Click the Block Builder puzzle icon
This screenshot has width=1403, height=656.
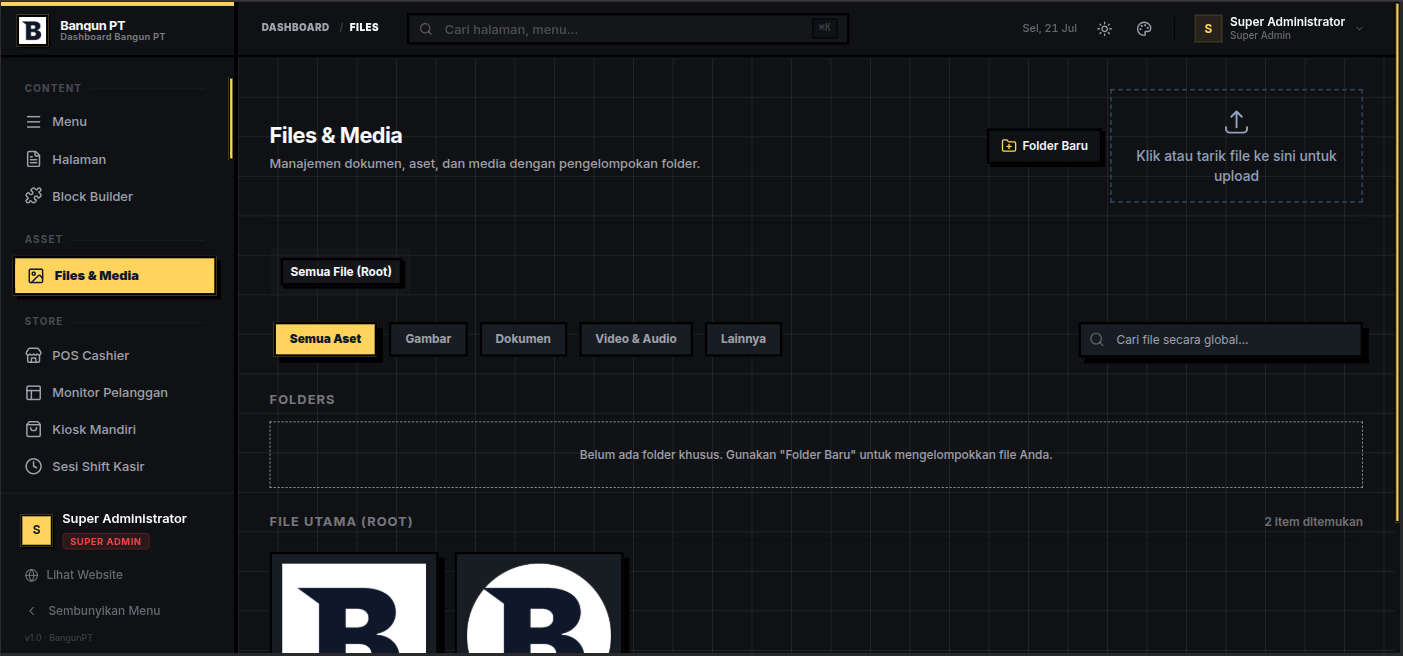click(33, 196)
